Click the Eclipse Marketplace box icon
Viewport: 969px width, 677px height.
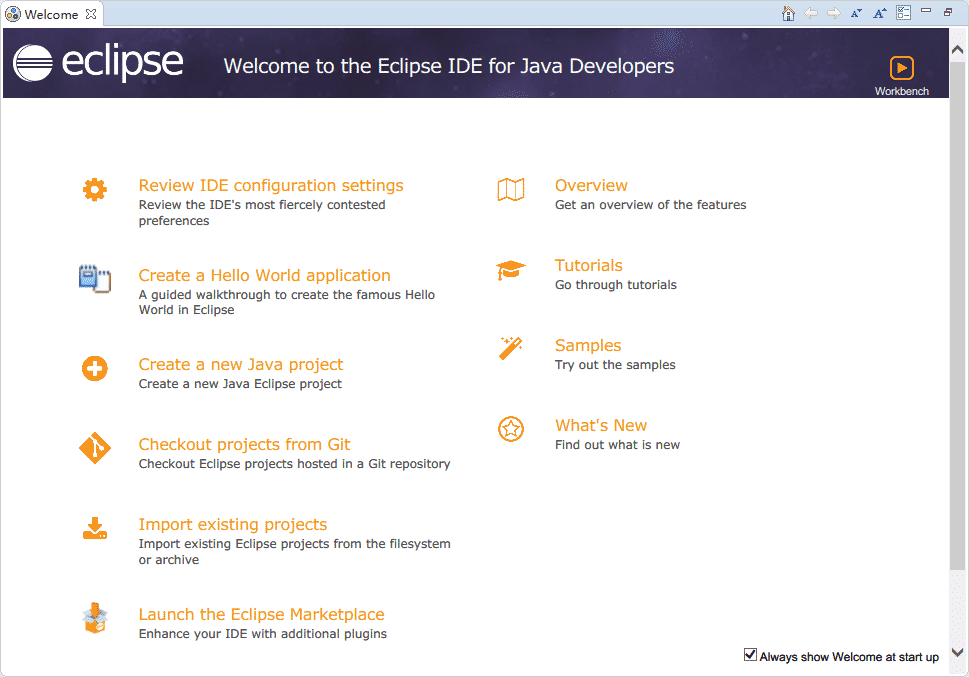tap(94, 619)
